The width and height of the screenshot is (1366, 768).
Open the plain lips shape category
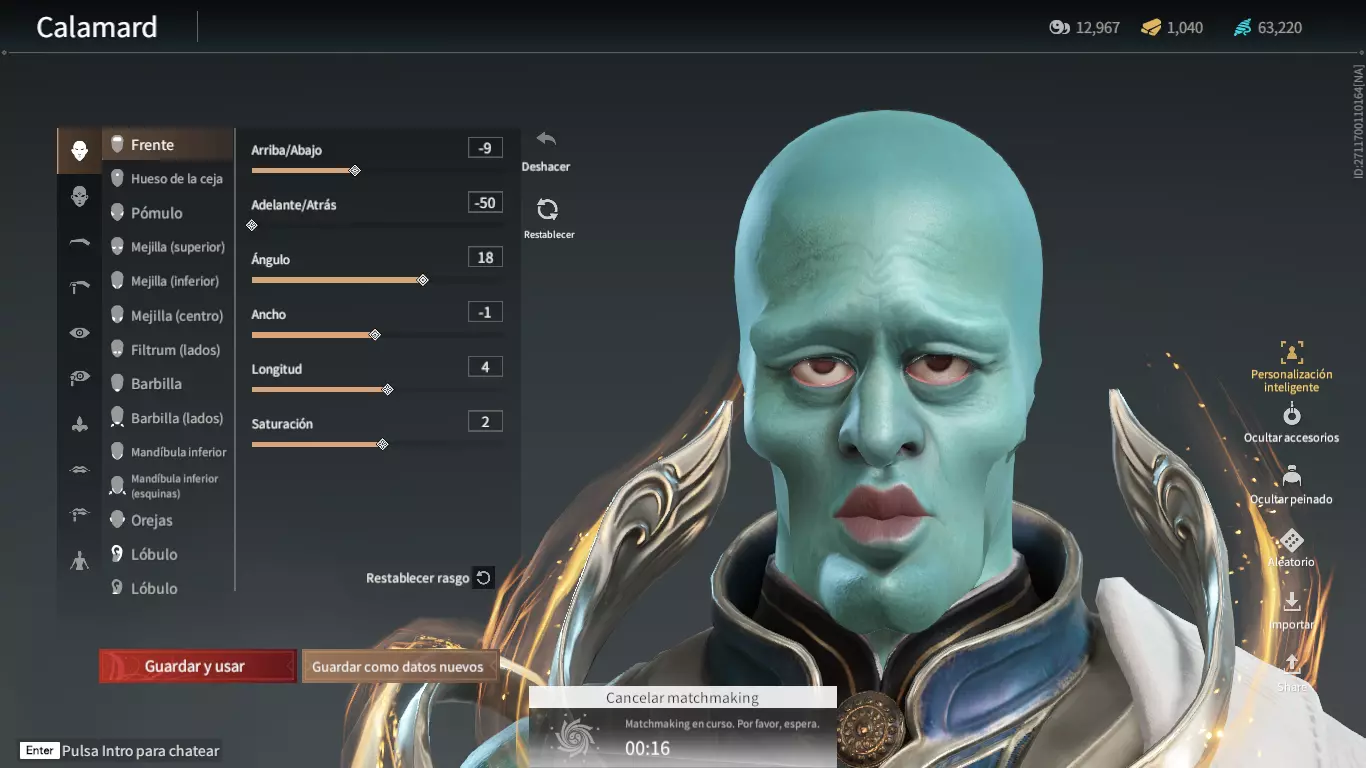pos(79,469)
